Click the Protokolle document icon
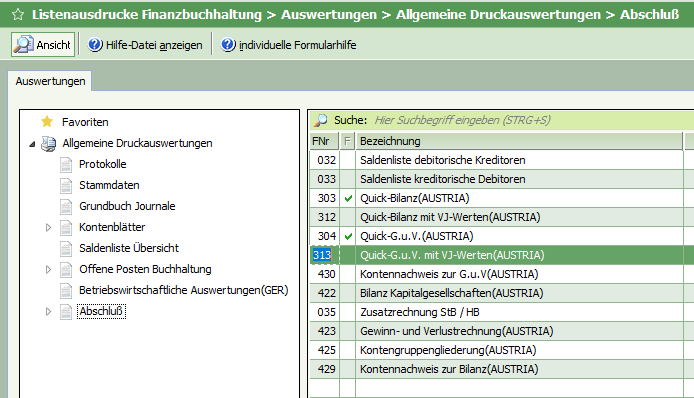 (66, 164)
